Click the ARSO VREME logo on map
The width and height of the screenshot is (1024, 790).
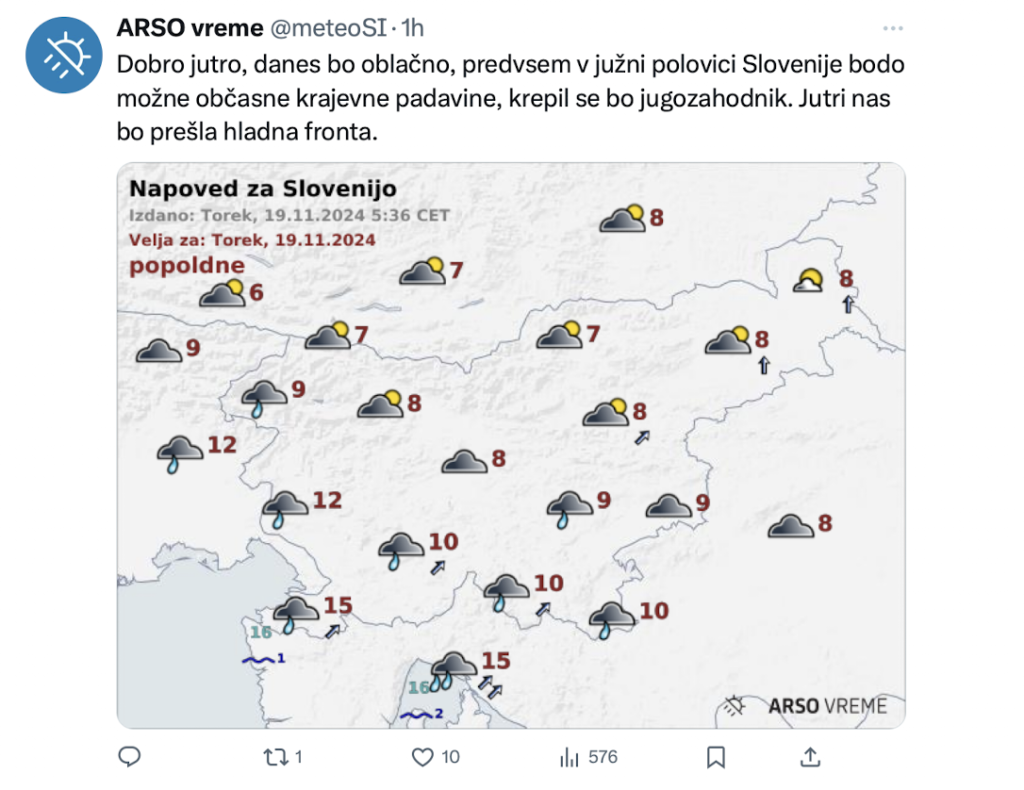[807, 706]
